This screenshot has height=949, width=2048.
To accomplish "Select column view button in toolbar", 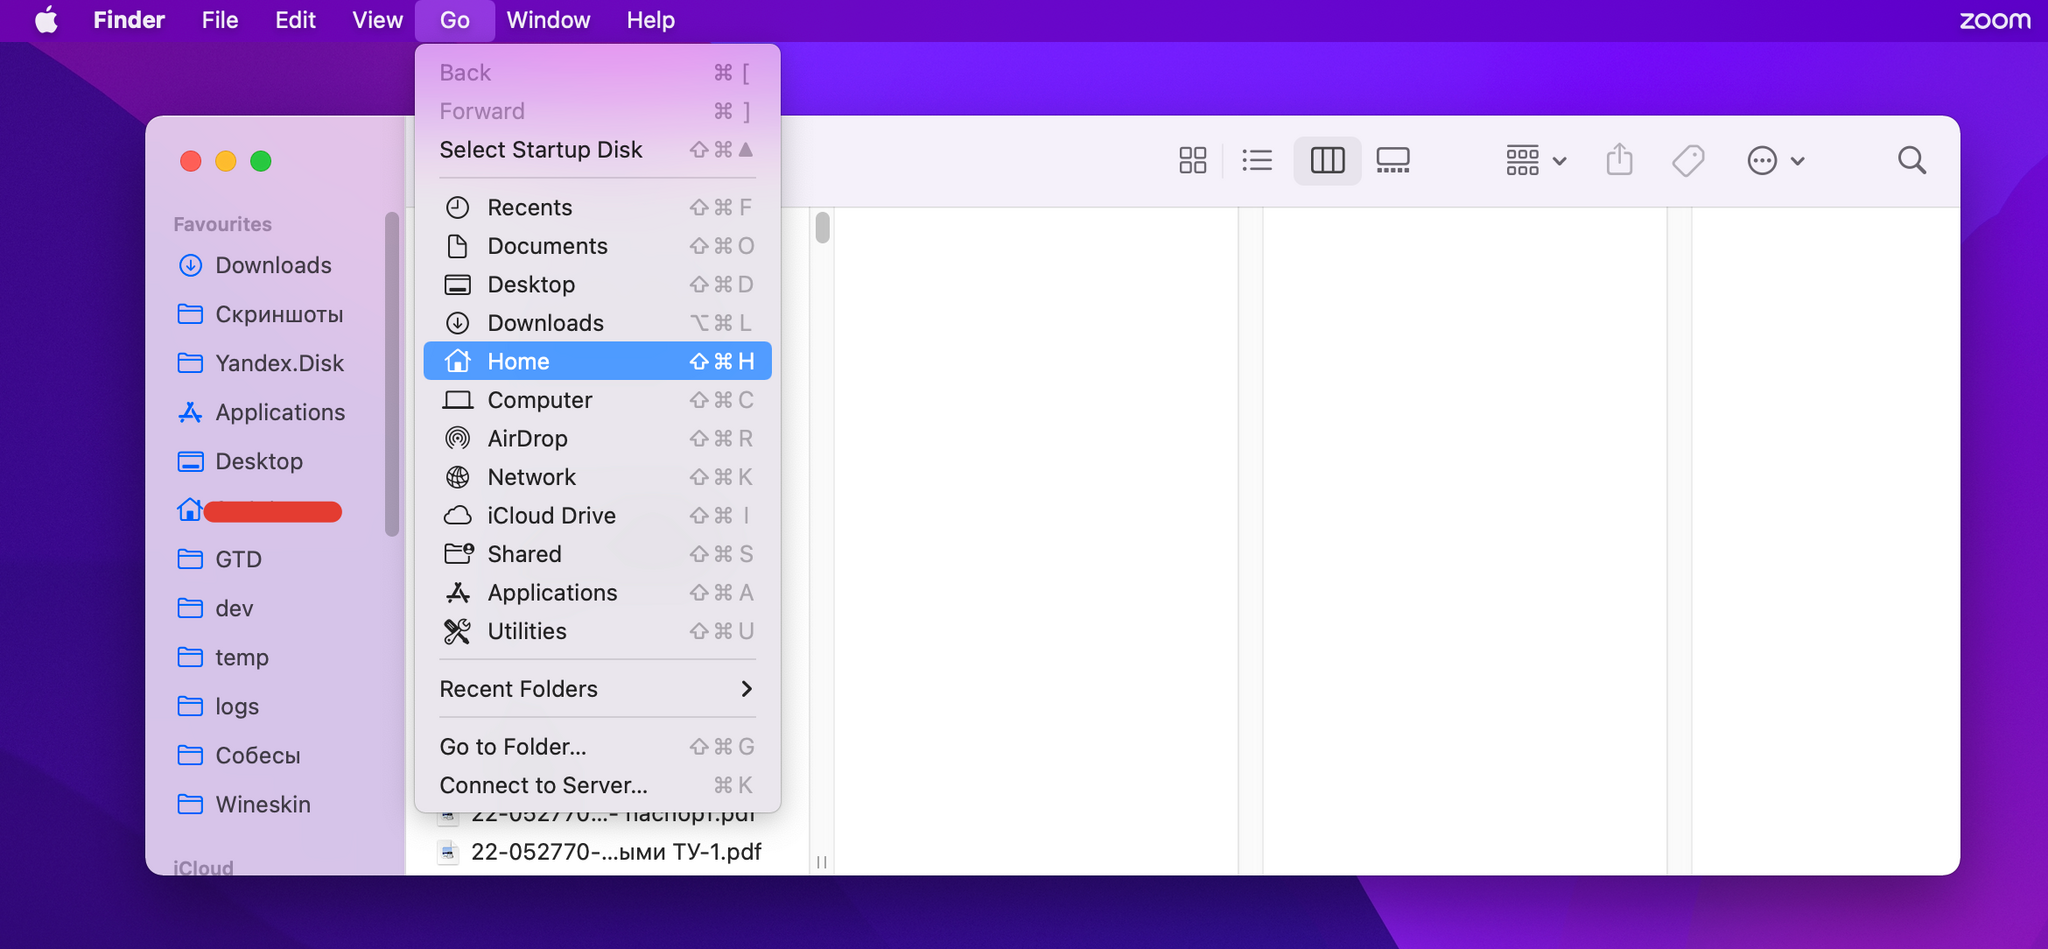I will click(1327, 160).
